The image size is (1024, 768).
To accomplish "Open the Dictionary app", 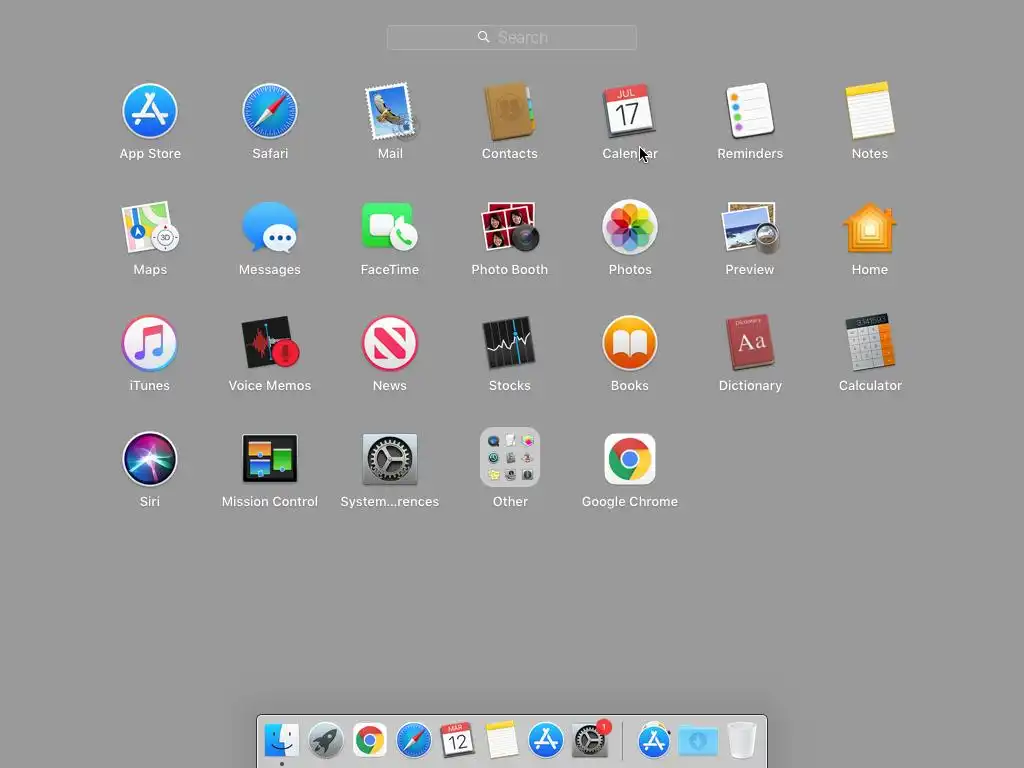I will (750, 344).
